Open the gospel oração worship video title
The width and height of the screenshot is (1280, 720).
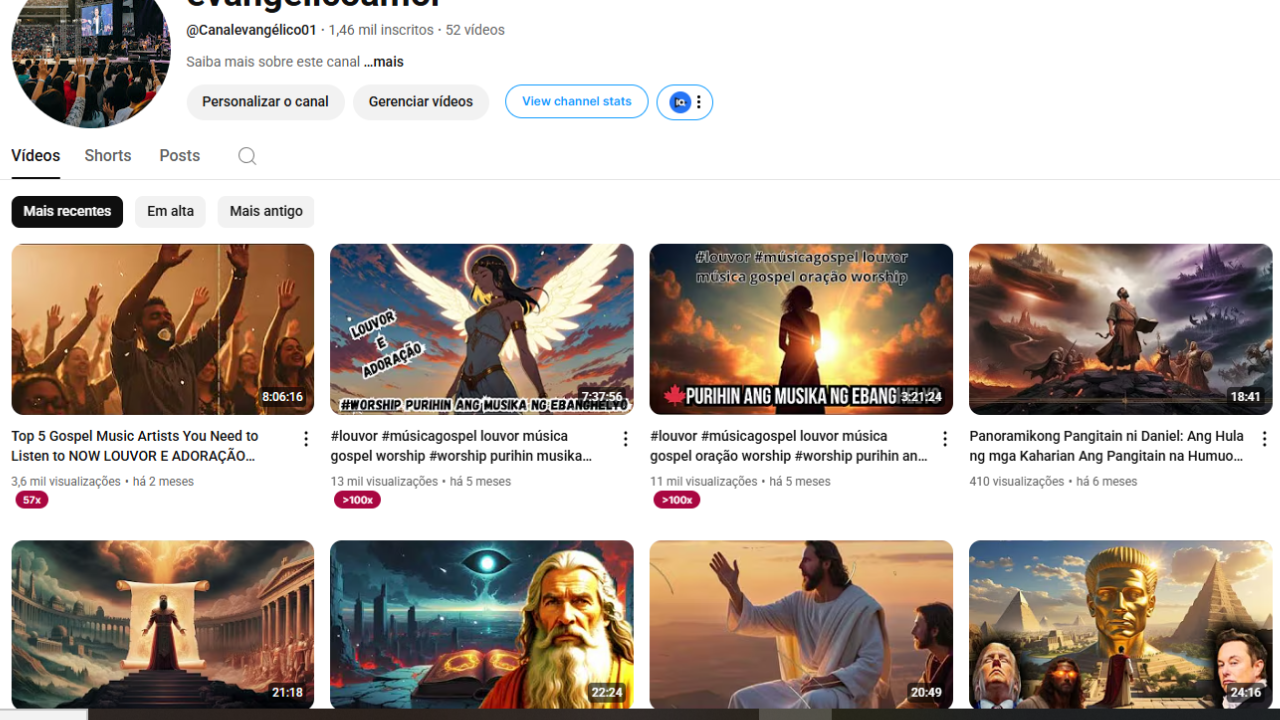[789, 446]
